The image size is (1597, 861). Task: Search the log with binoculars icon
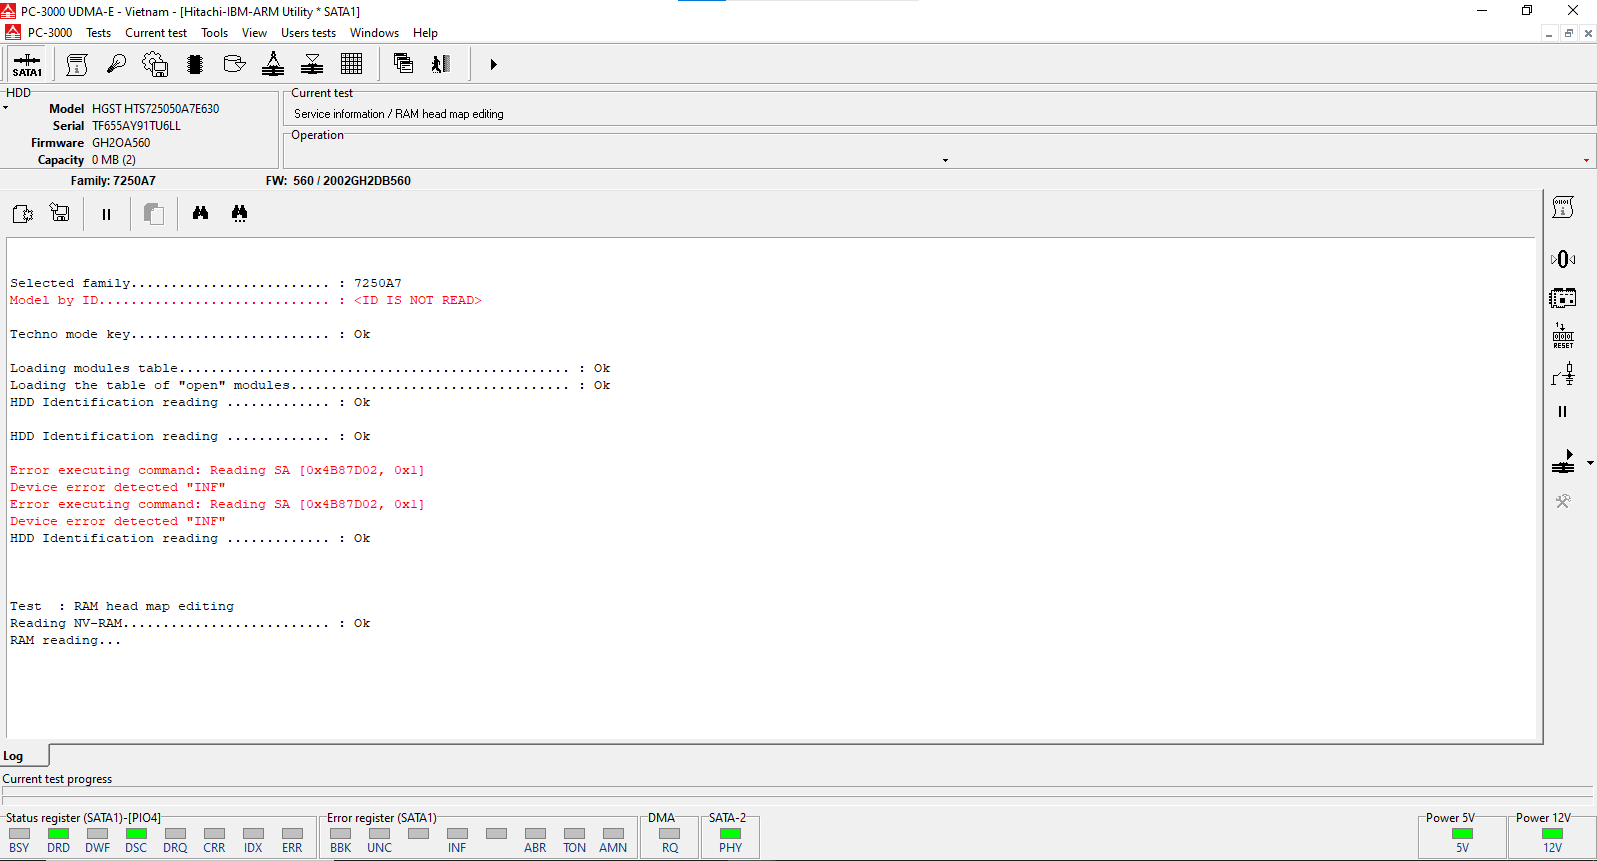click(201, 213)
